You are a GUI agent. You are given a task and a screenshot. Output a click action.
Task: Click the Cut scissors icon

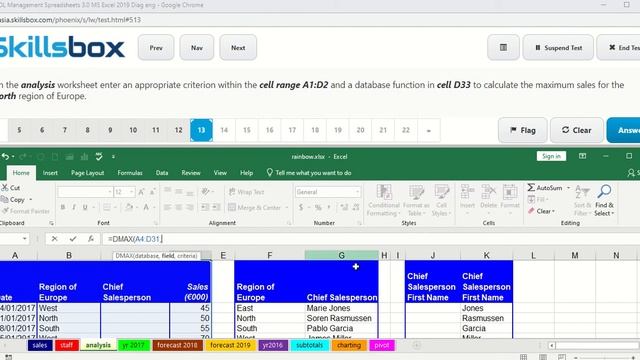5,188
